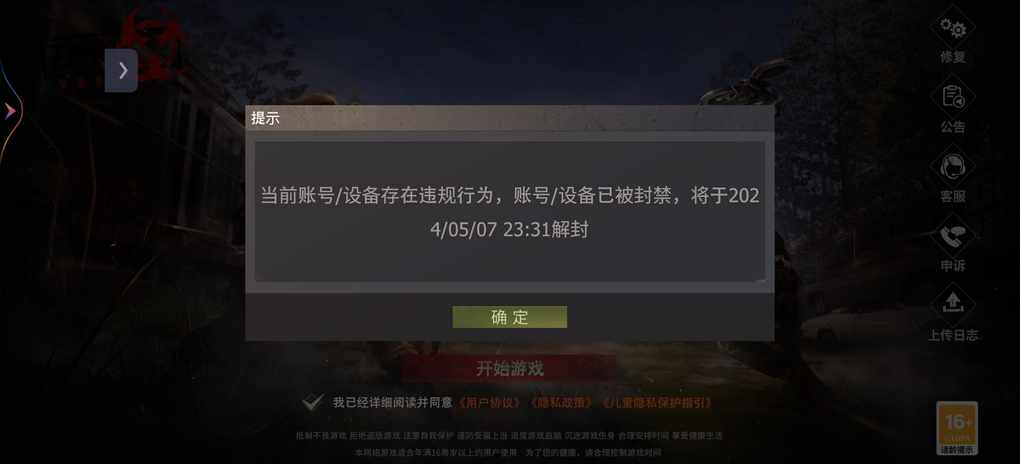The width and height of the screenshot is (1020, 464).
Task: Expand side panel with the gray chevron button
Action: coord(122,70)
